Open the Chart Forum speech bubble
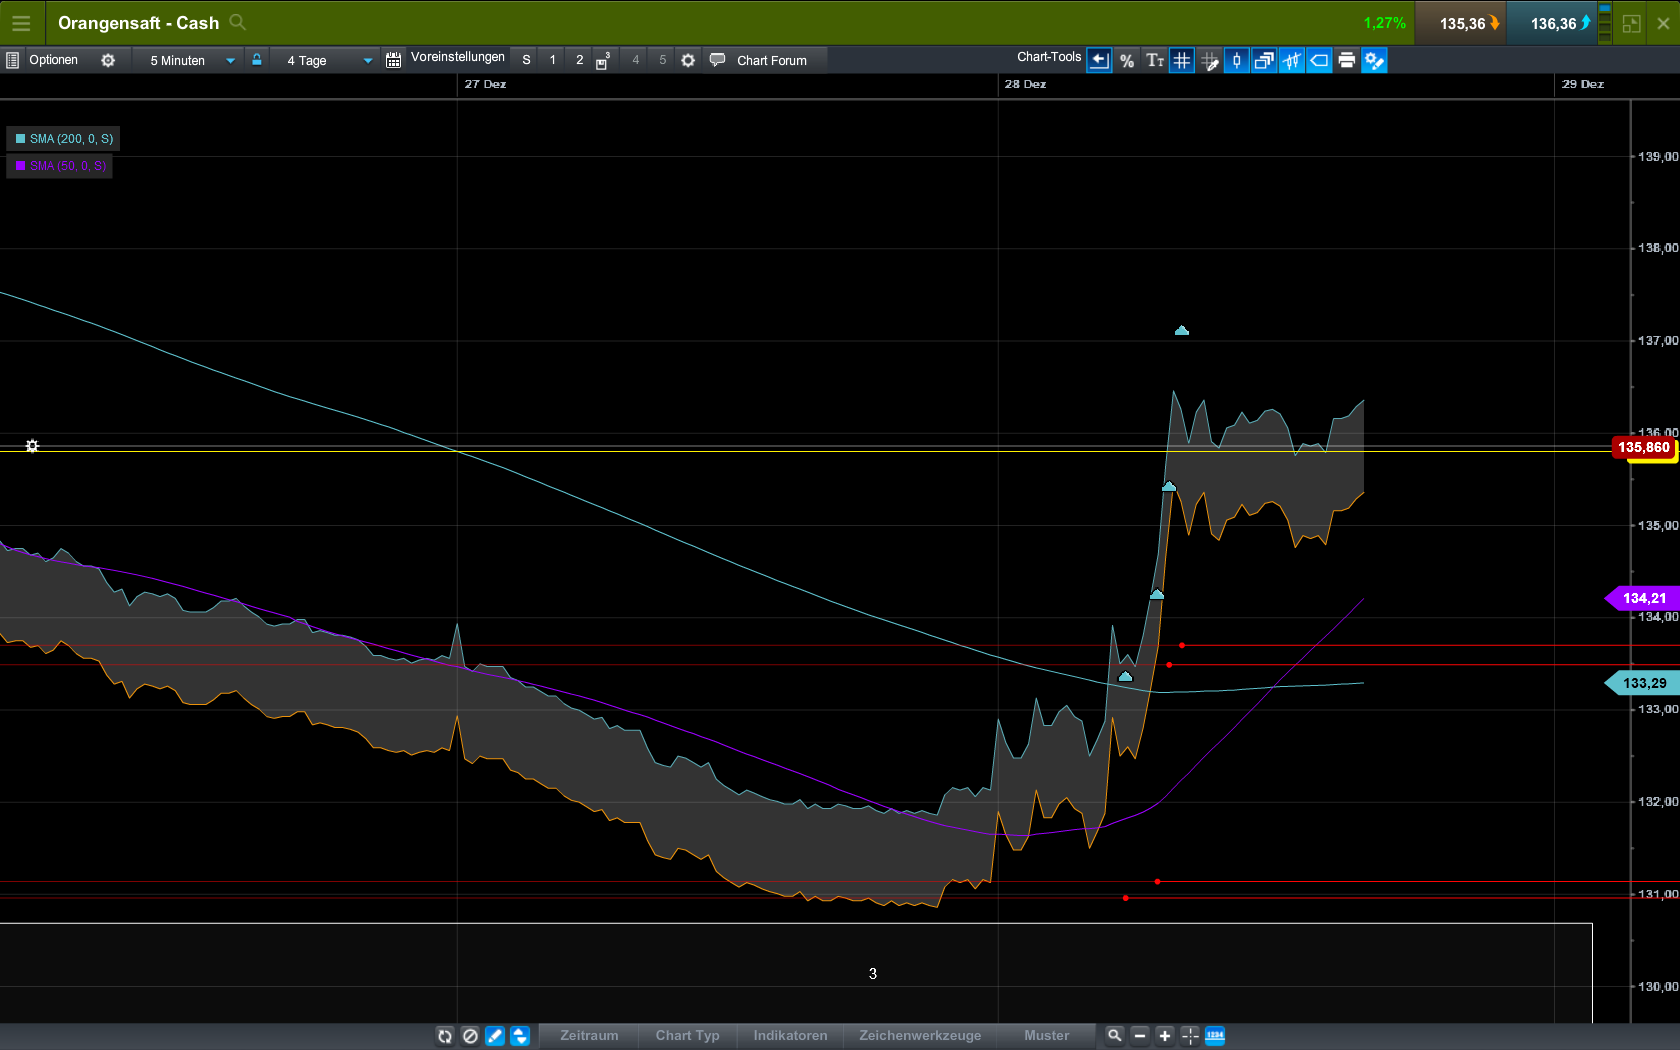Image resolution: width=1680 pixels, height=1050 pixels. point(717,60)
